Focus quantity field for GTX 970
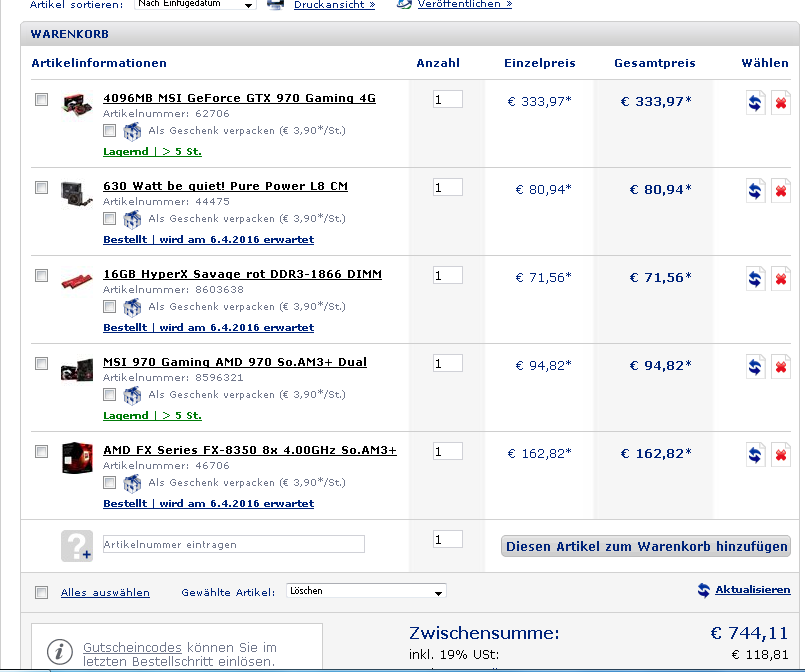805x672 pixels. pyautogui.click(x=448, y=99)
